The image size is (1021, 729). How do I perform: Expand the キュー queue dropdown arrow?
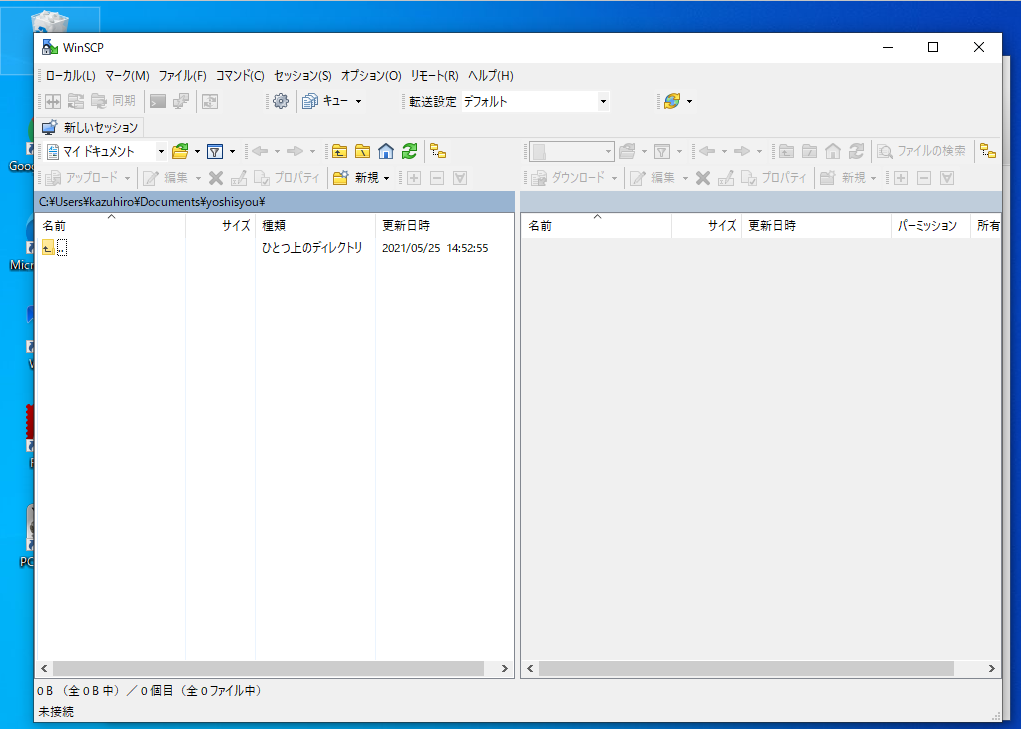click(359, 101)
